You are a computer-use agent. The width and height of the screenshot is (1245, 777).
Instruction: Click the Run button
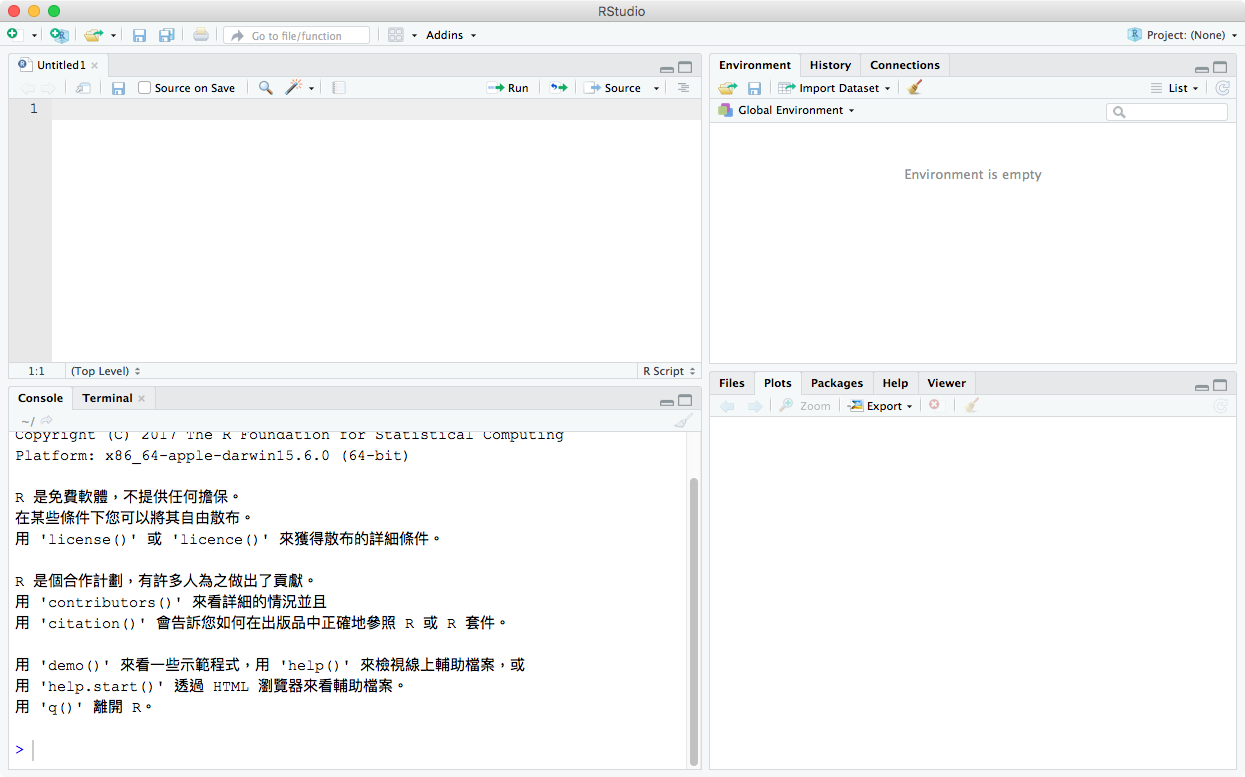point(508,88)
